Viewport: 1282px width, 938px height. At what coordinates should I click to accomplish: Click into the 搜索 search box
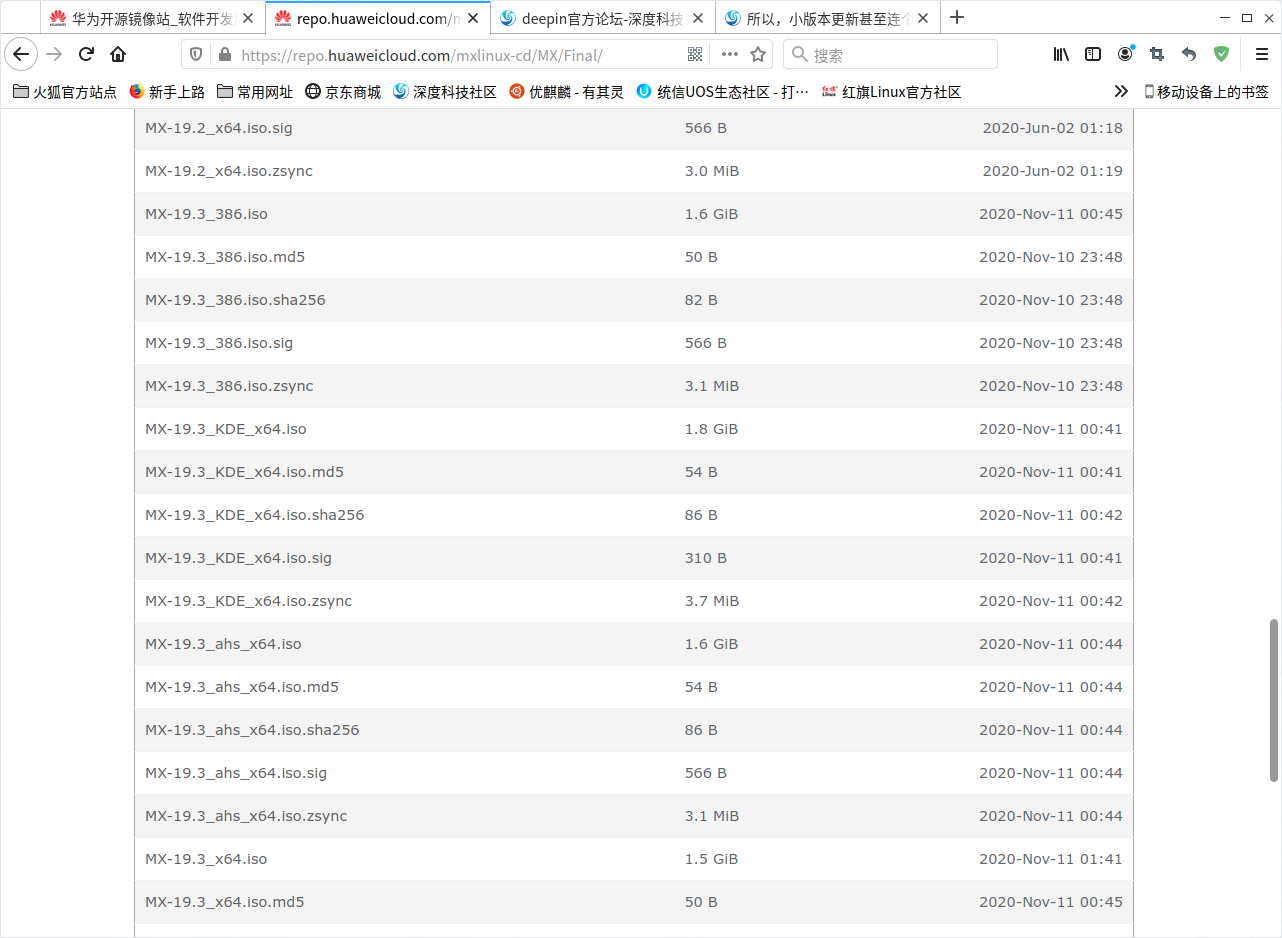(x=890, y=55)
